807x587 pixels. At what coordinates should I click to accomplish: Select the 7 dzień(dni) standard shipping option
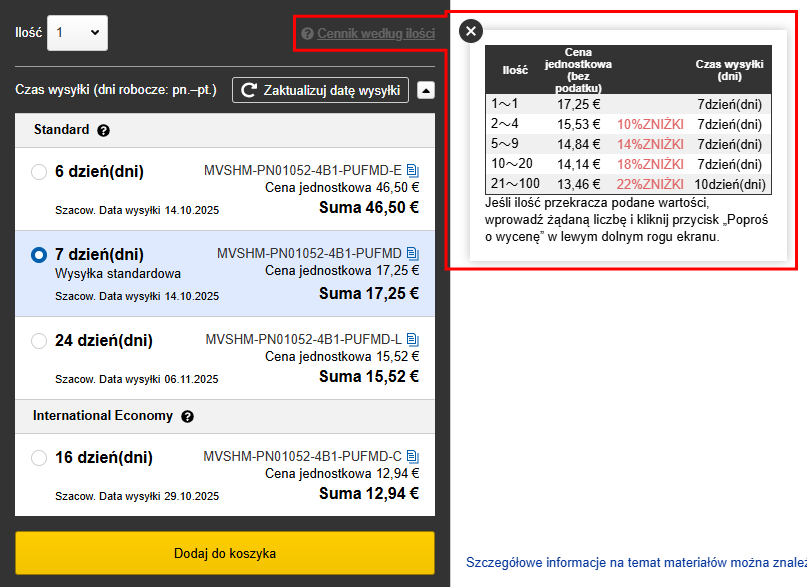tap(39, 255)
